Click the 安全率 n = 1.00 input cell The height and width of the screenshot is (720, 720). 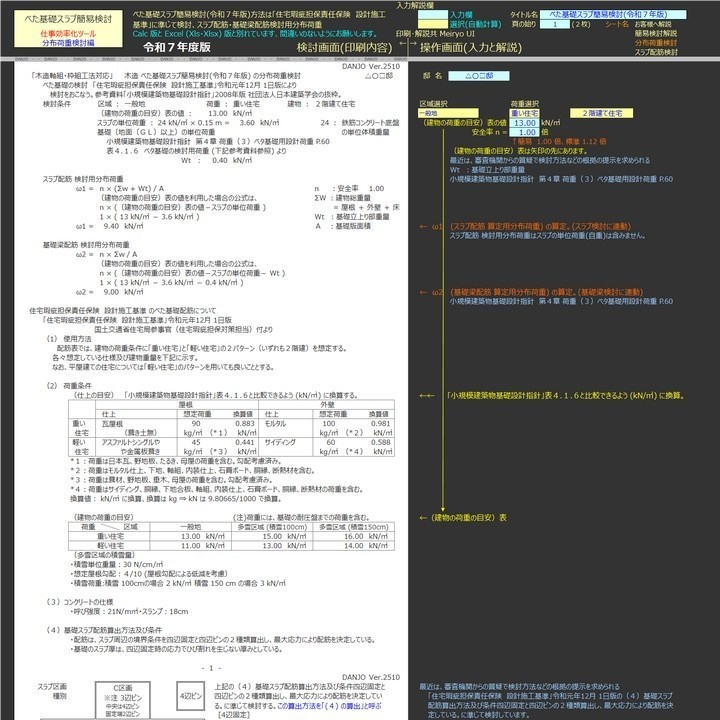(524, 132)
